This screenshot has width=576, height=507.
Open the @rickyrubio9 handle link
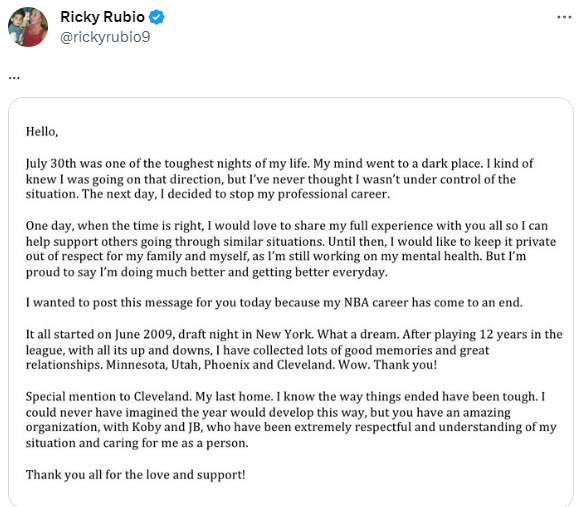[105, 37]
